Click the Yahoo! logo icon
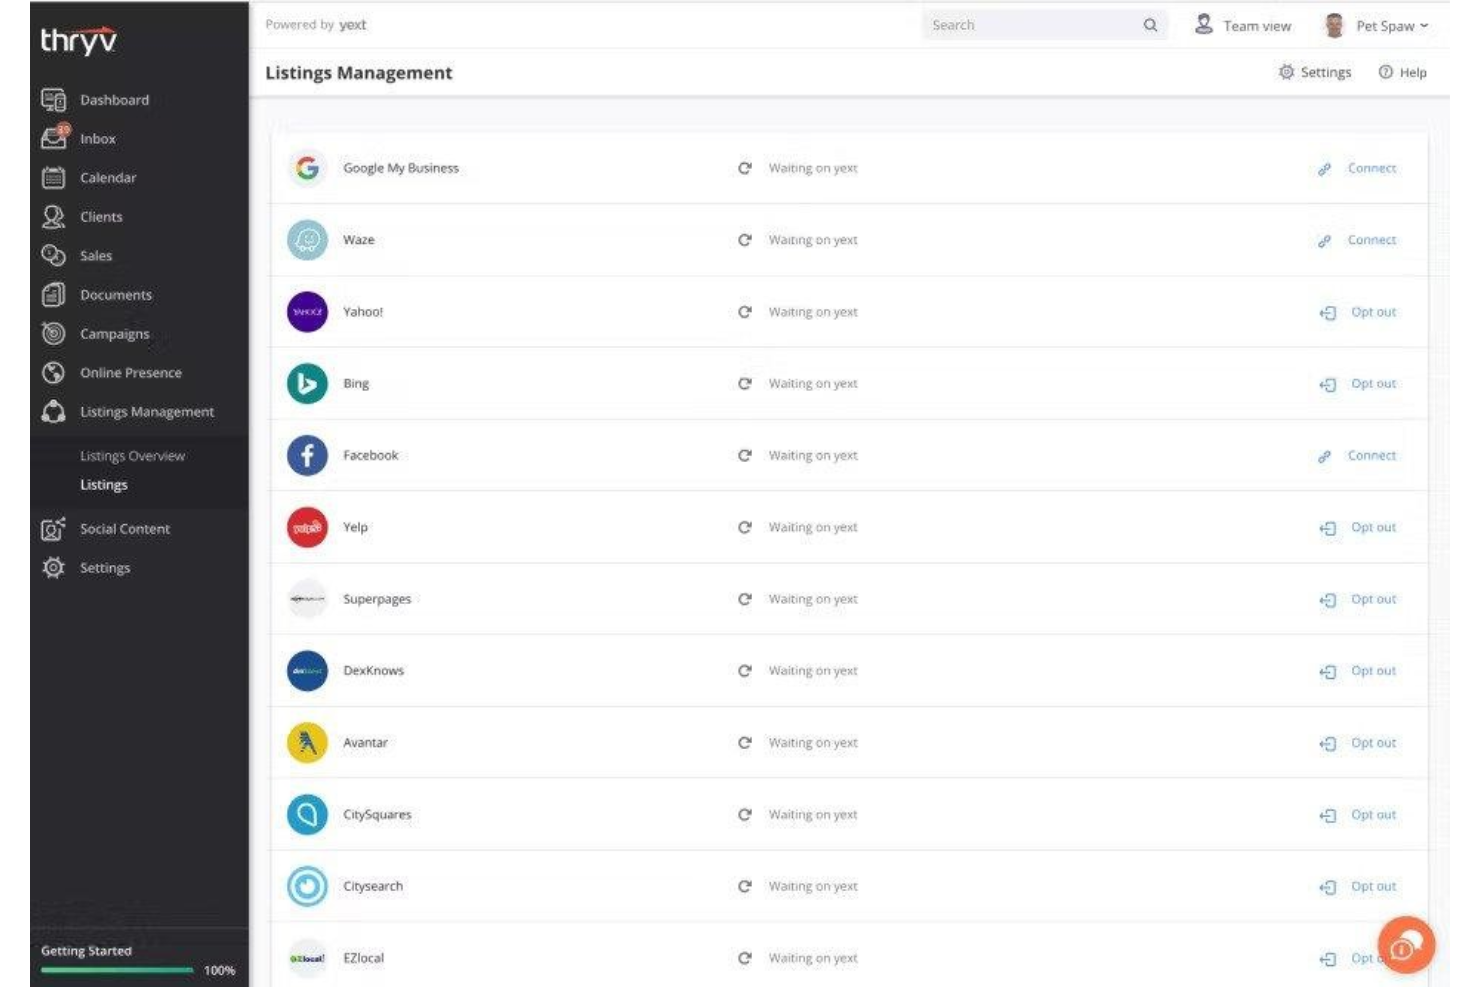 307,312
